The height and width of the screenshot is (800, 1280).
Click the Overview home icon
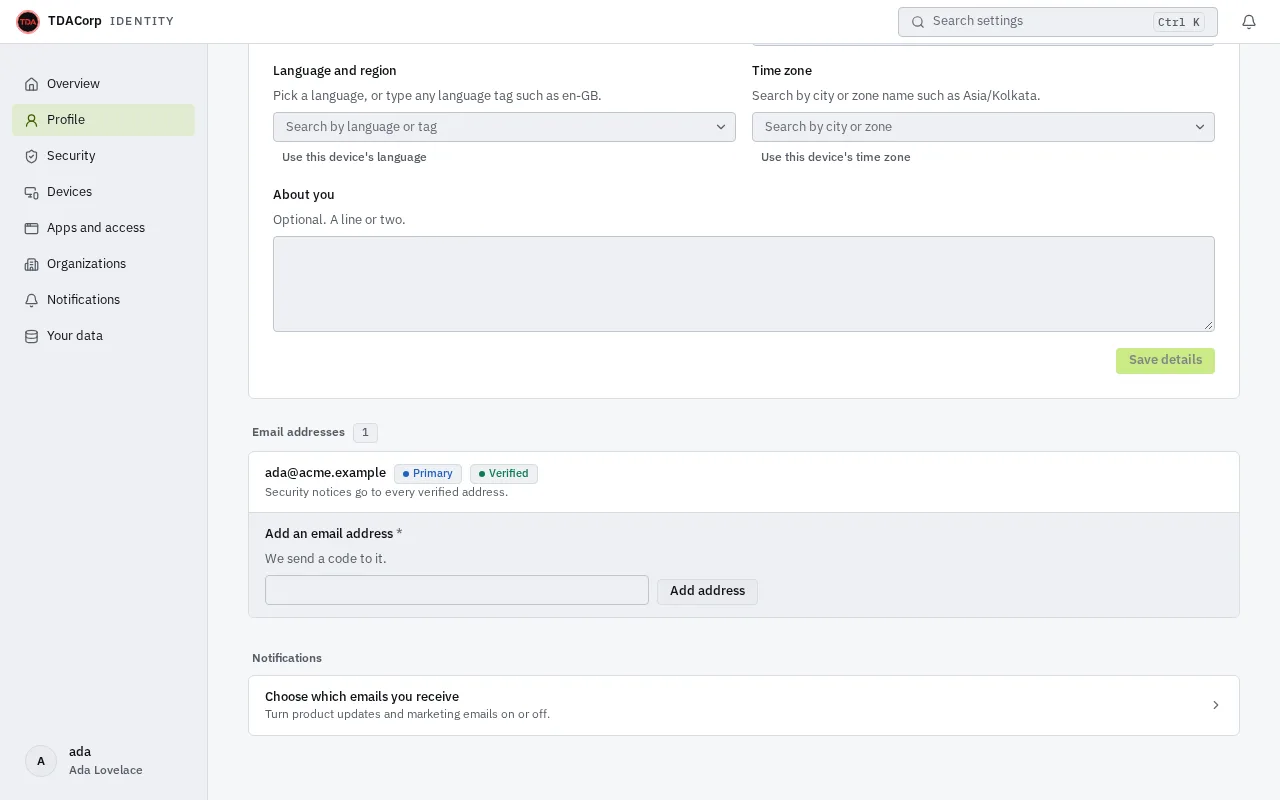31,84
